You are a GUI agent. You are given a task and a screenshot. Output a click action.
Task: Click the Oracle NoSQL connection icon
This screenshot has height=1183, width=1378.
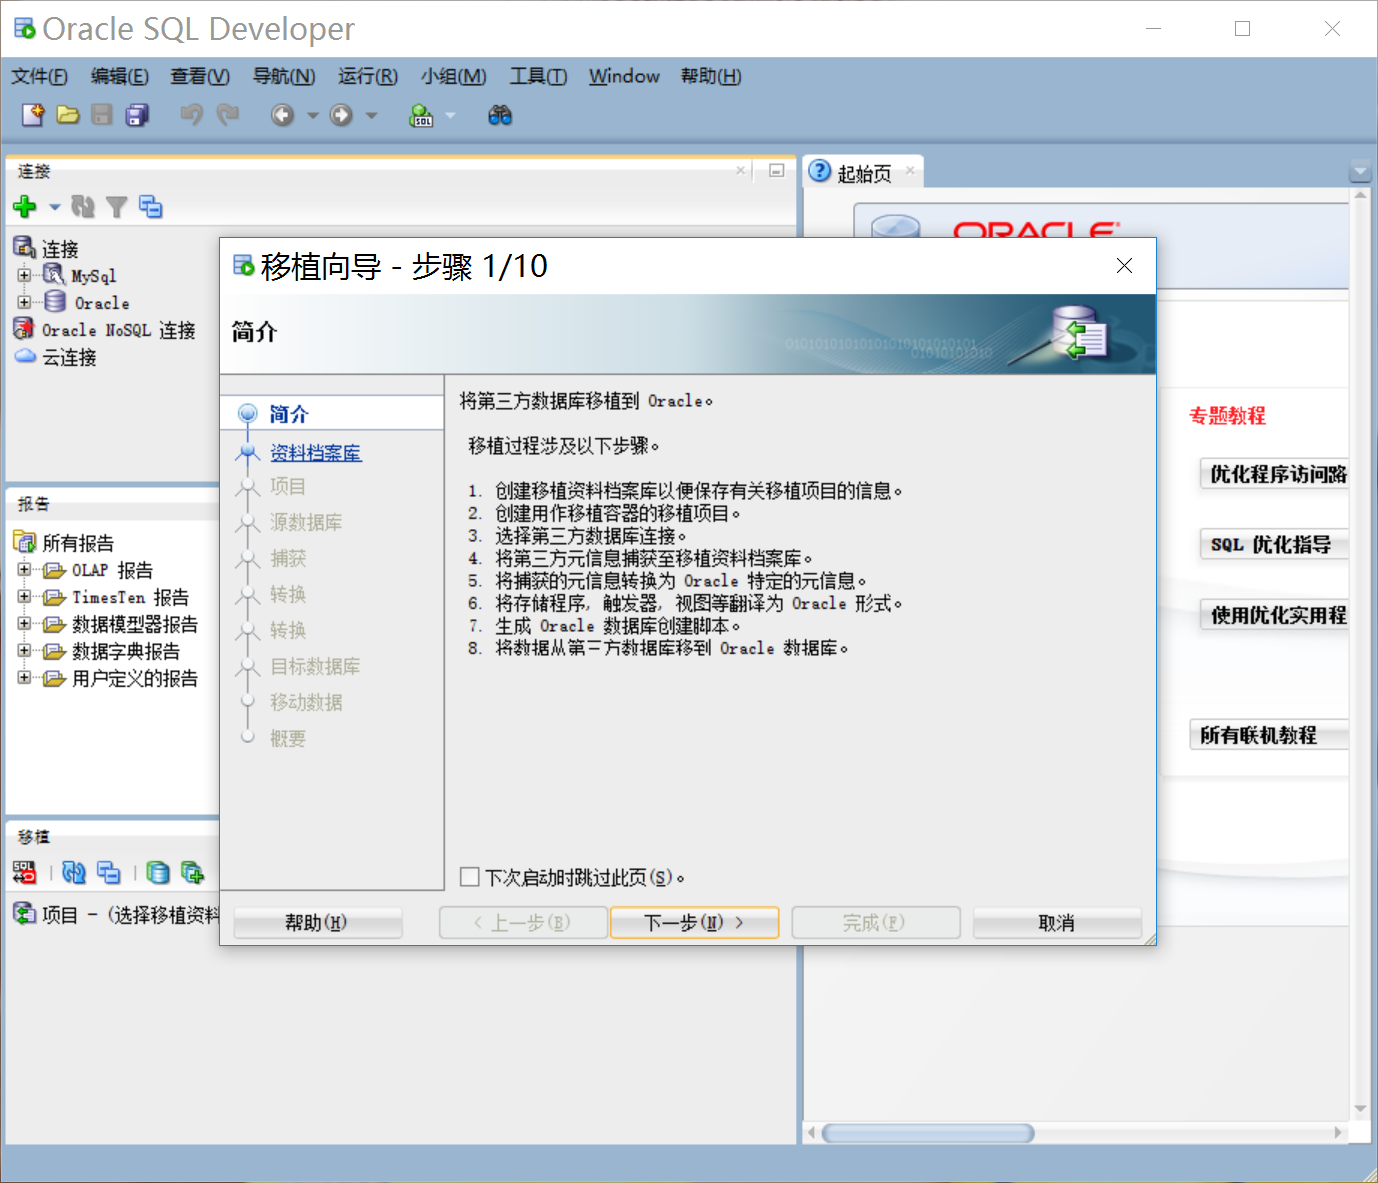pyautogui.click(x=23, y=329)
